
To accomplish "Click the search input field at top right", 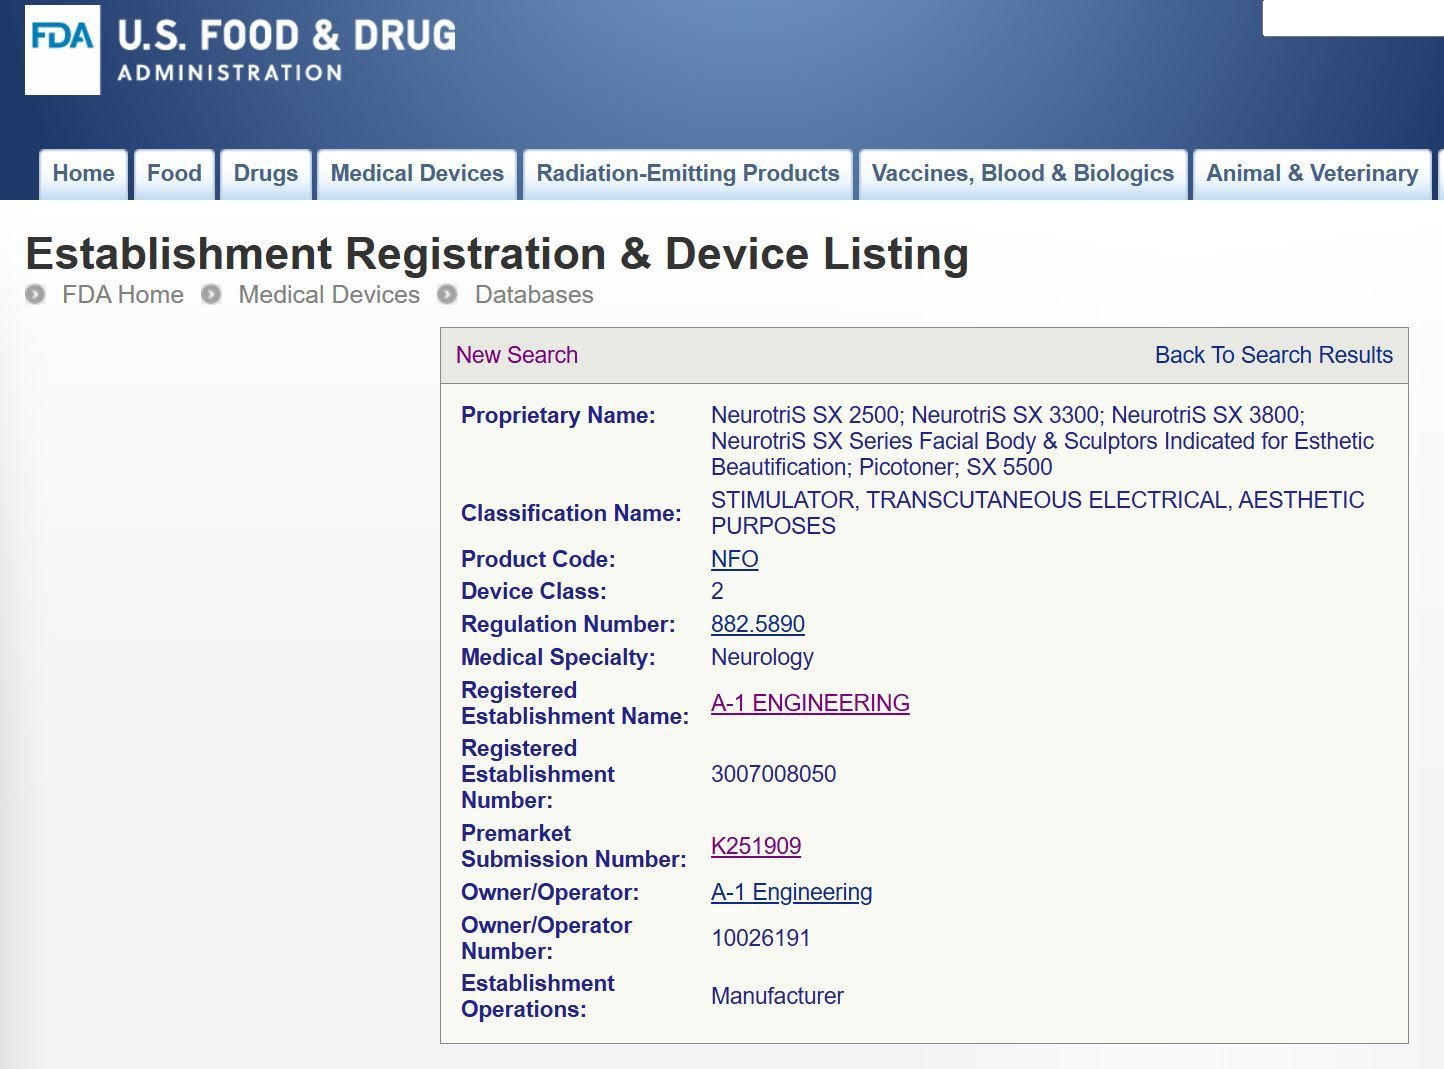I will [1353, 18].
